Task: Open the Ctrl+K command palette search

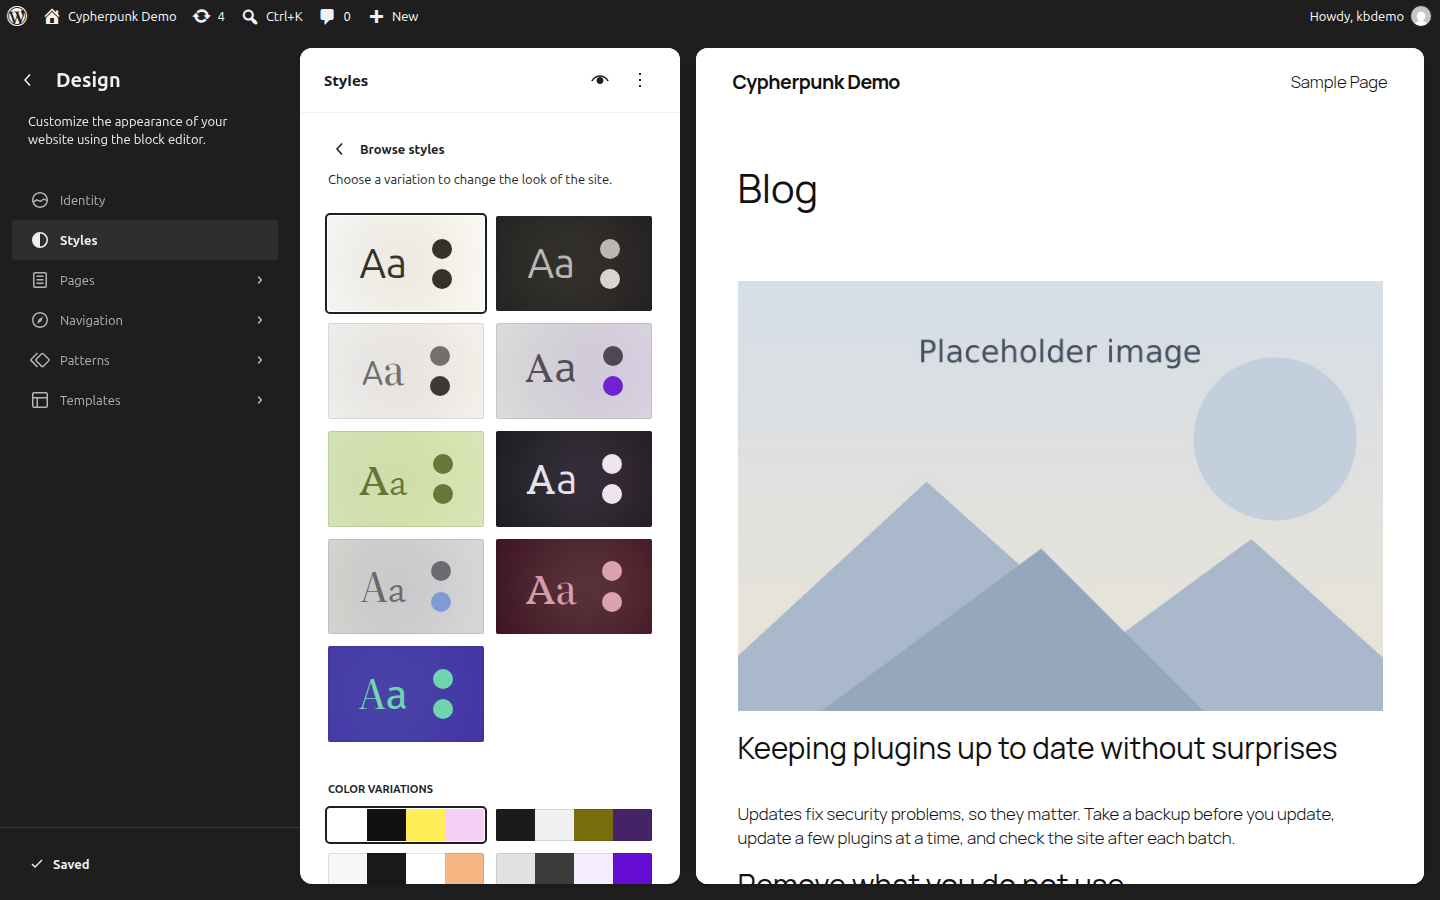Action: tap(272, 16)
